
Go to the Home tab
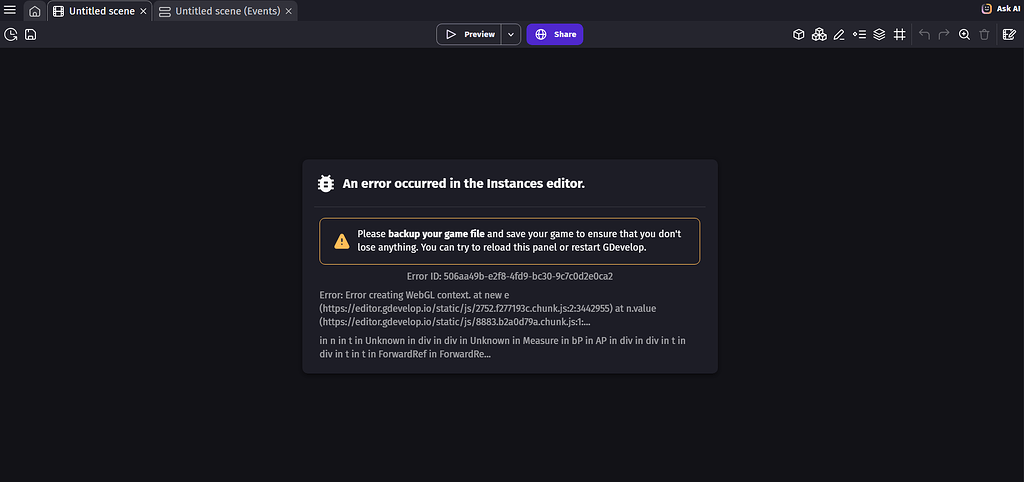pos(35,11)
